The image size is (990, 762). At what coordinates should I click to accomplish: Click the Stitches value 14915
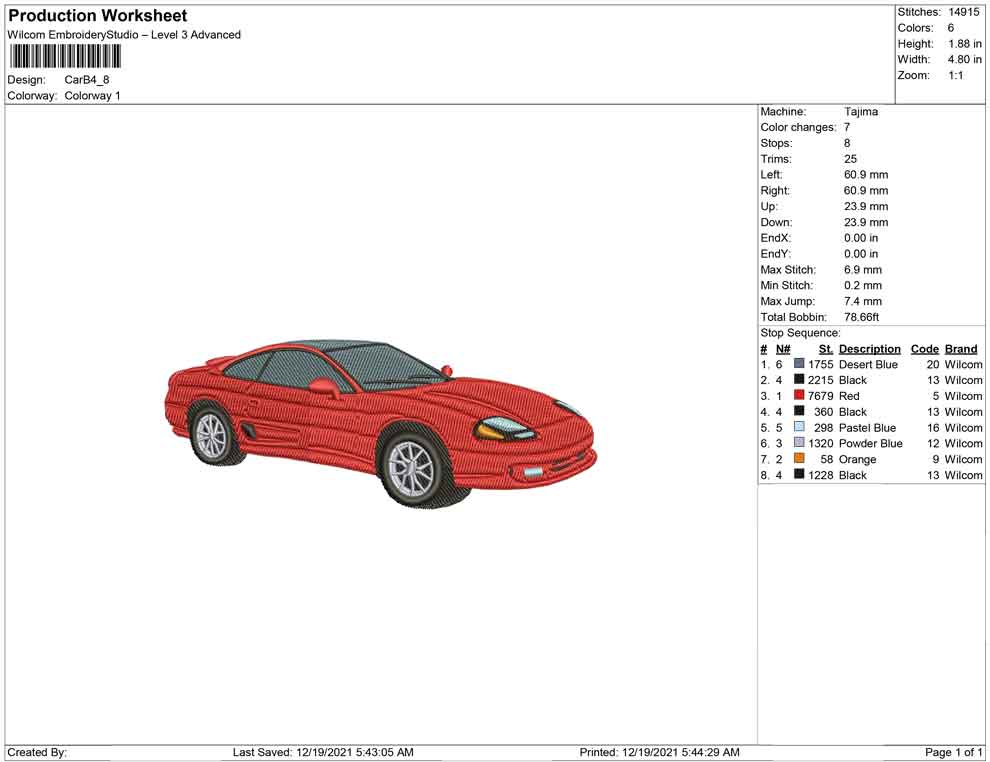coord(965,12)
